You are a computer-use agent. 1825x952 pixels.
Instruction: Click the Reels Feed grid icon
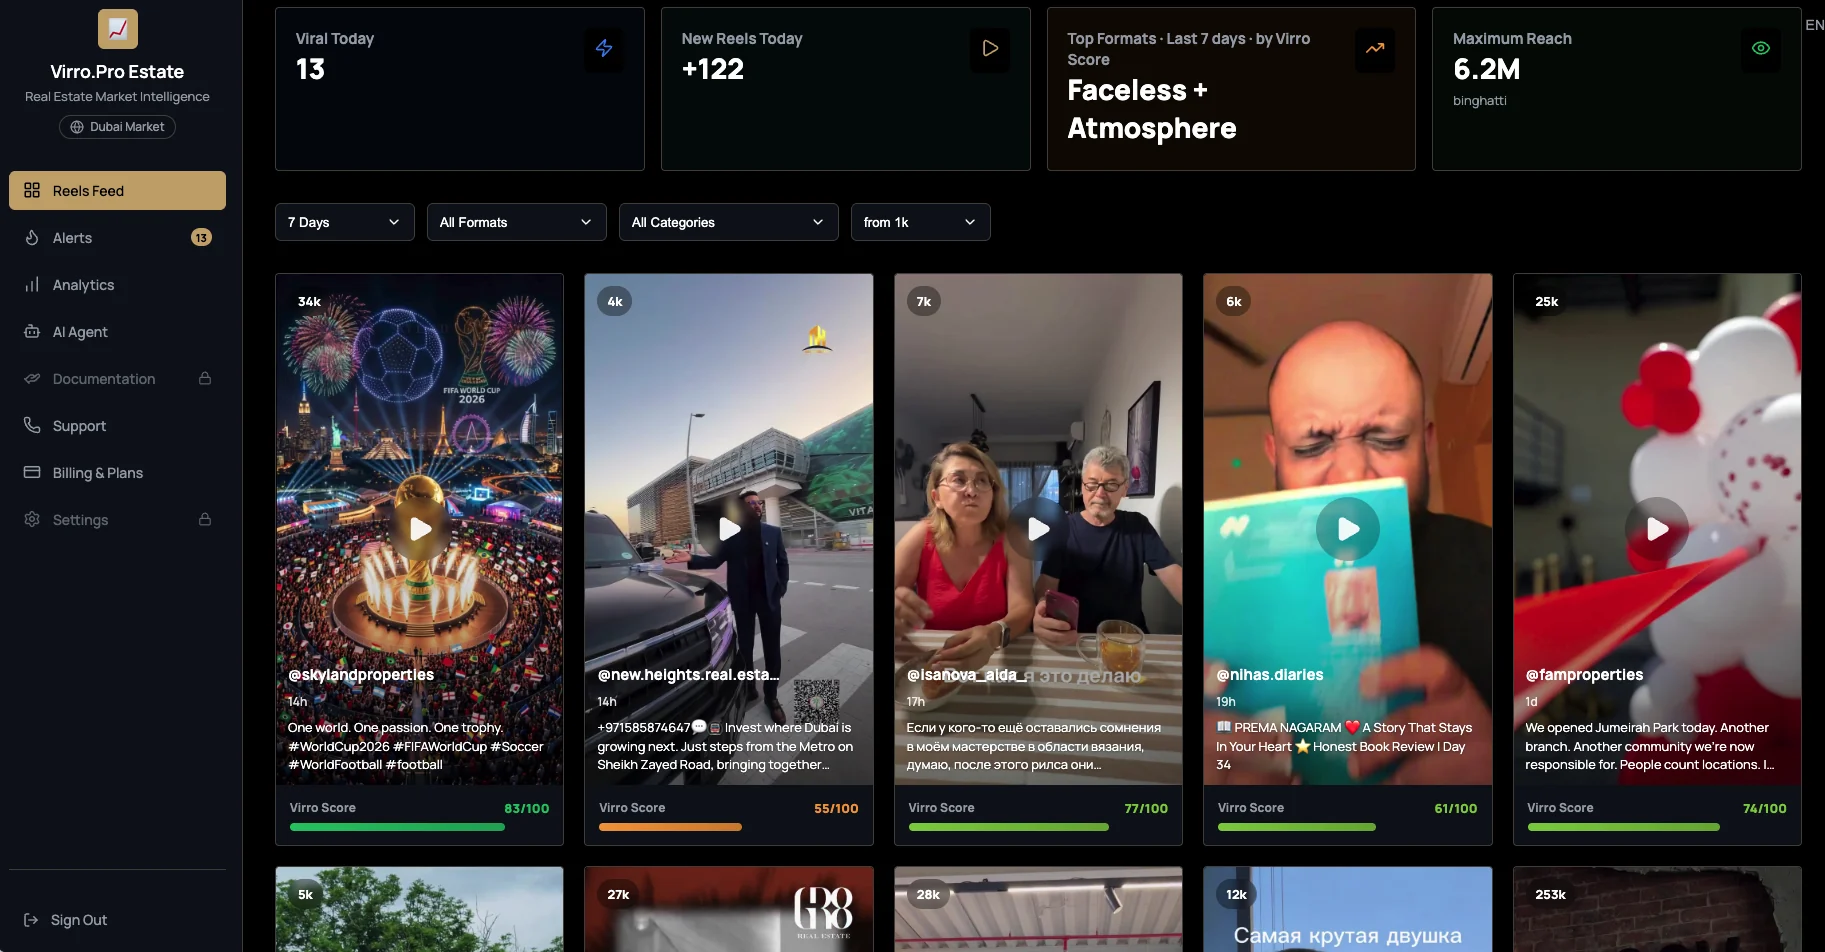click(x=32, y=190)
